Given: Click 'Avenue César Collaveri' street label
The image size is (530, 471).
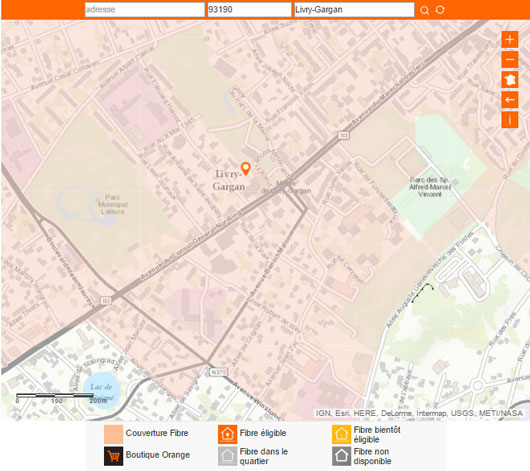Looking at the screenshot, I should click(65, 75).
